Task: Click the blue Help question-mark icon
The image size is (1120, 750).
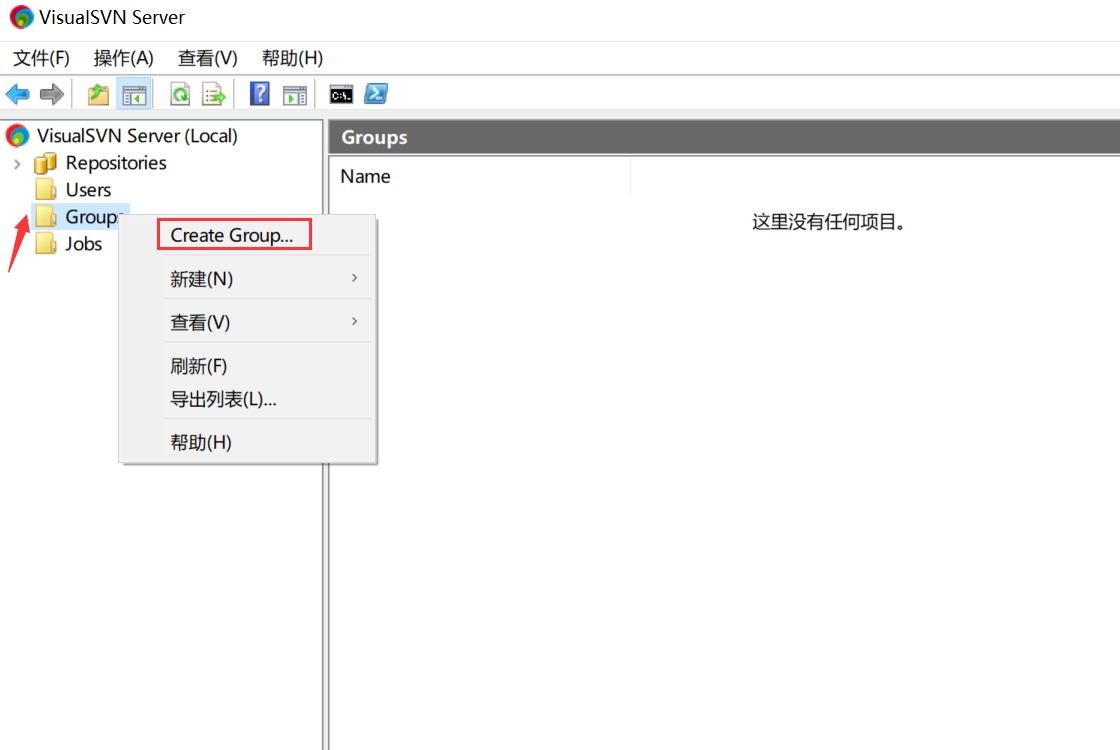Action: point(259,94)
